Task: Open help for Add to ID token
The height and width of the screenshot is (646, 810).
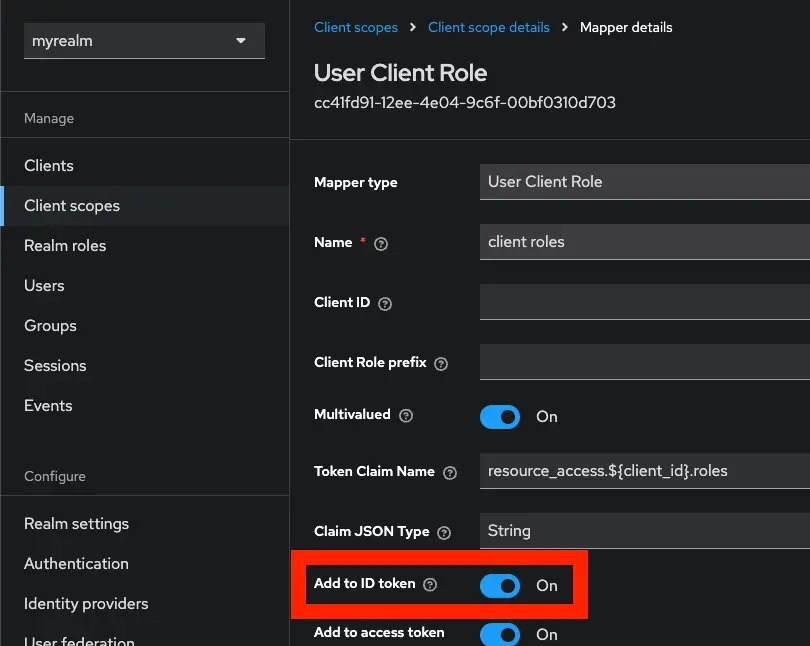Action: (430, 583)
